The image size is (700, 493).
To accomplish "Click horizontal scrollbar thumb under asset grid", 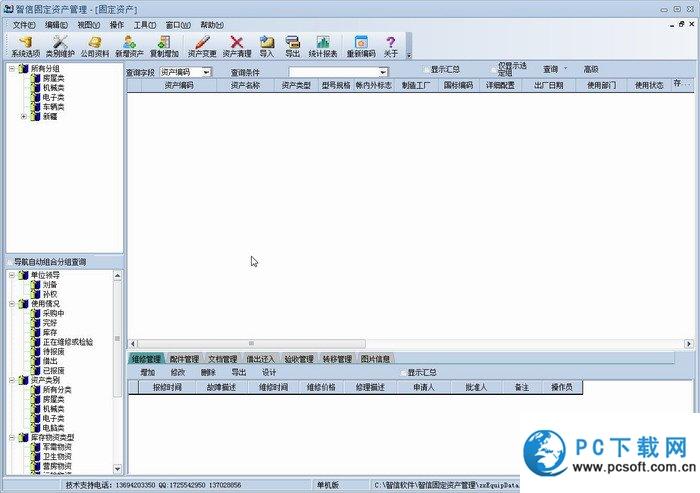I will click(x=251, y=343).
